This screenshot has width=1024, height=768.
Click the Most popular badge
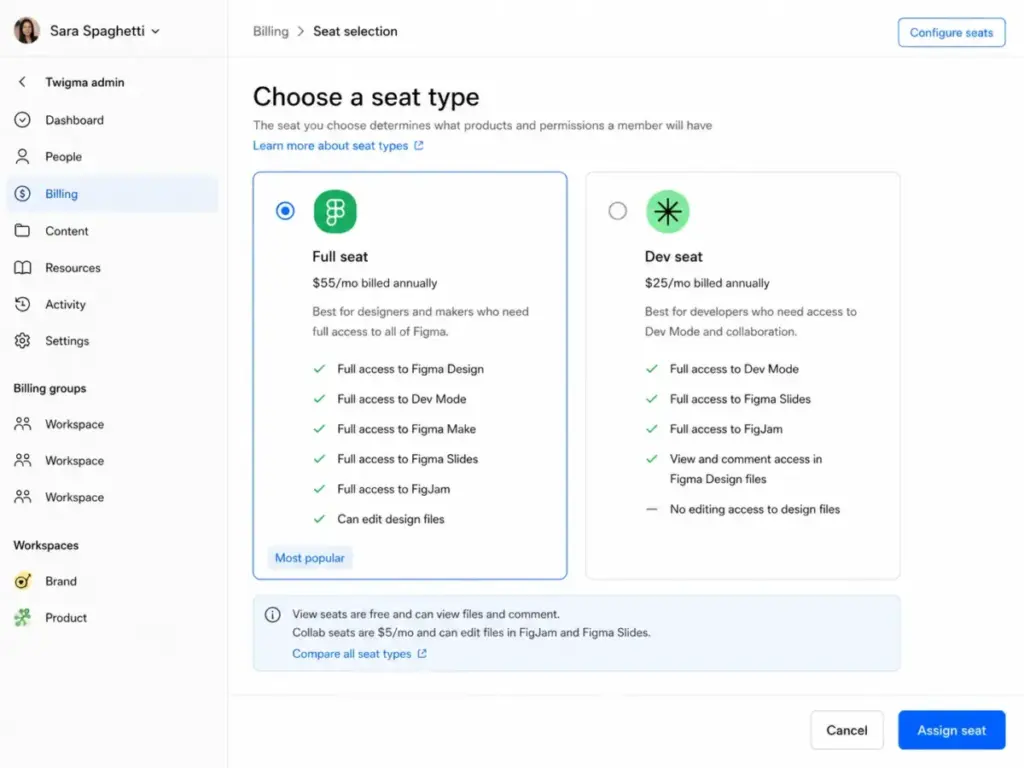[310, 558]
